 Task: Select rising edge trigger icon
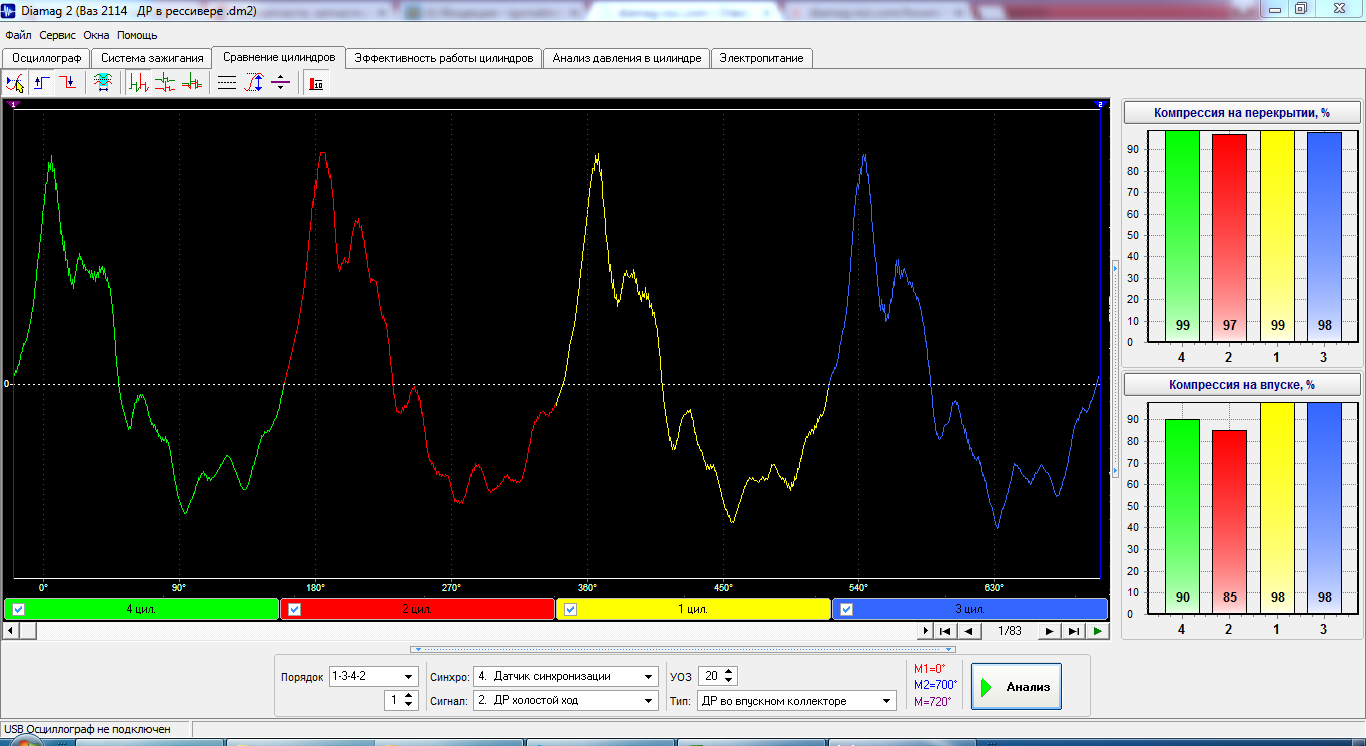(42, 83)
